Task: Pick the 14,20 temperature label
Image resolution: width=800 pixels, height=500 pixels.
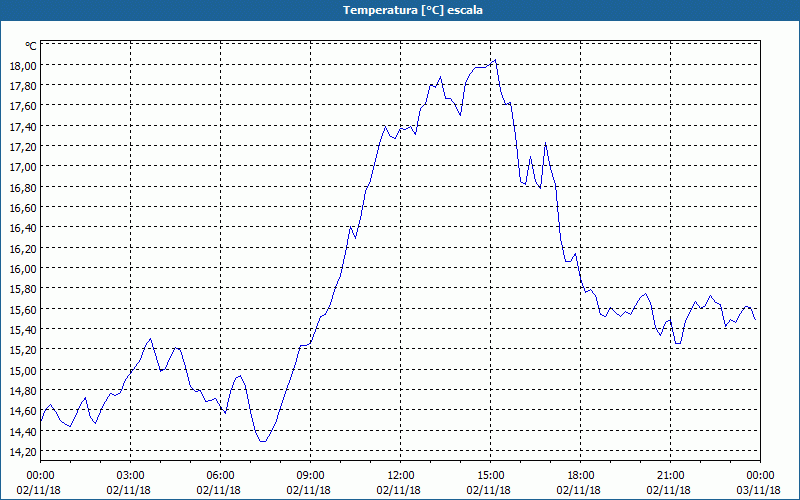Action: coord(23,452)
